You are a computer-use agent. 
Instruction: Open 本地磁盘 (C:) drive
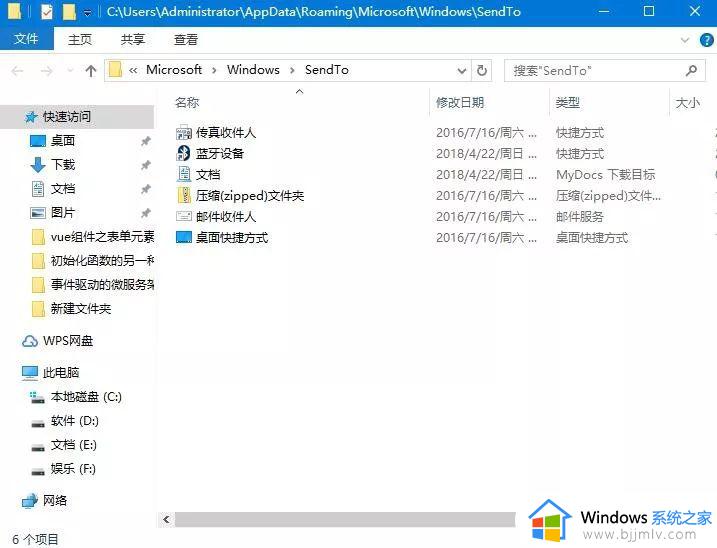[86, 397]
